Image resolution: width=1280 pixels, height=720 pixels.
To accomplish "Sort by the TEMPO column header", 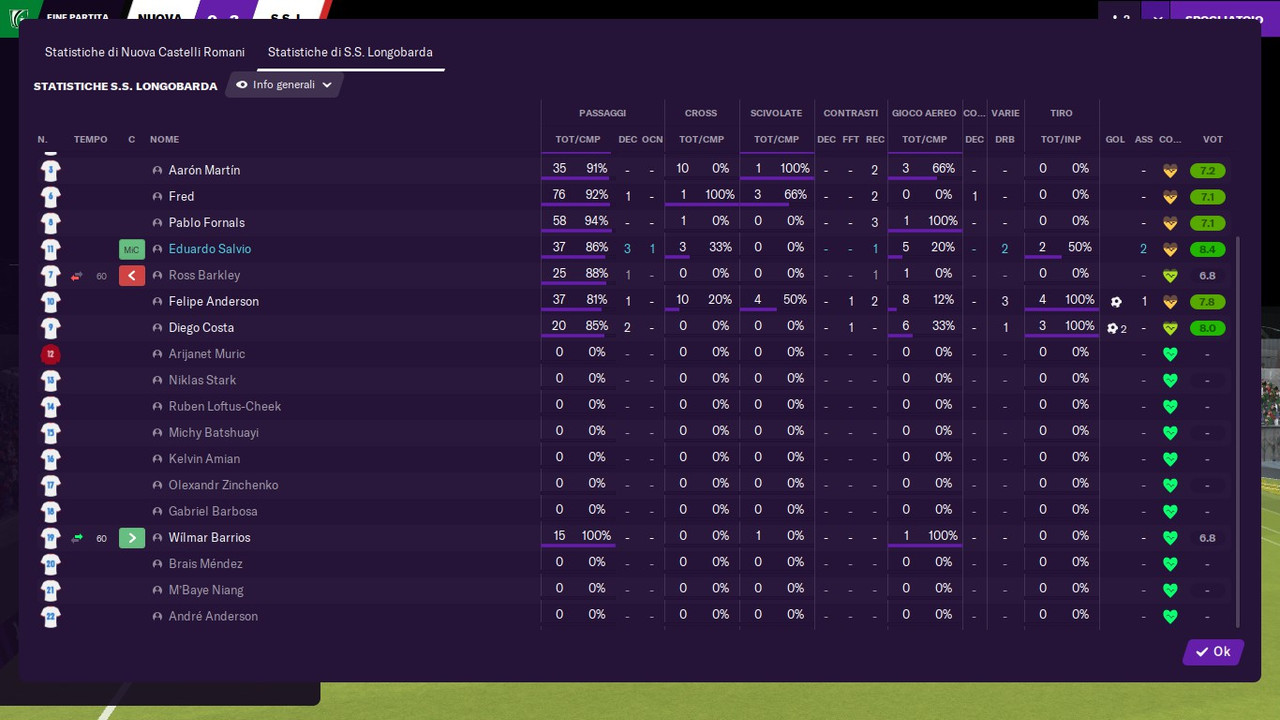I will tap(90, 140).
